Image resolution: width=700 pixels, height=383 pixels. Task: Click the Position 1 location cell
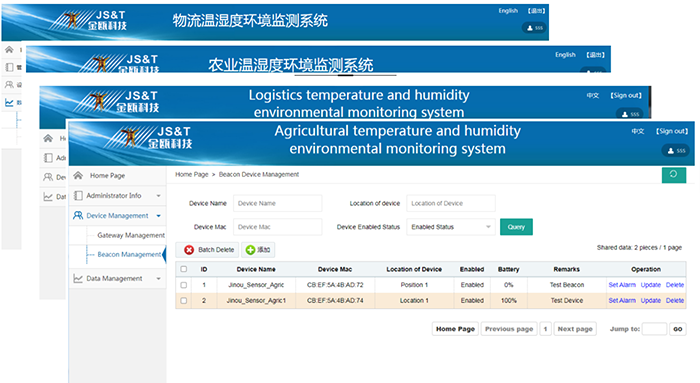click(414, 285)
